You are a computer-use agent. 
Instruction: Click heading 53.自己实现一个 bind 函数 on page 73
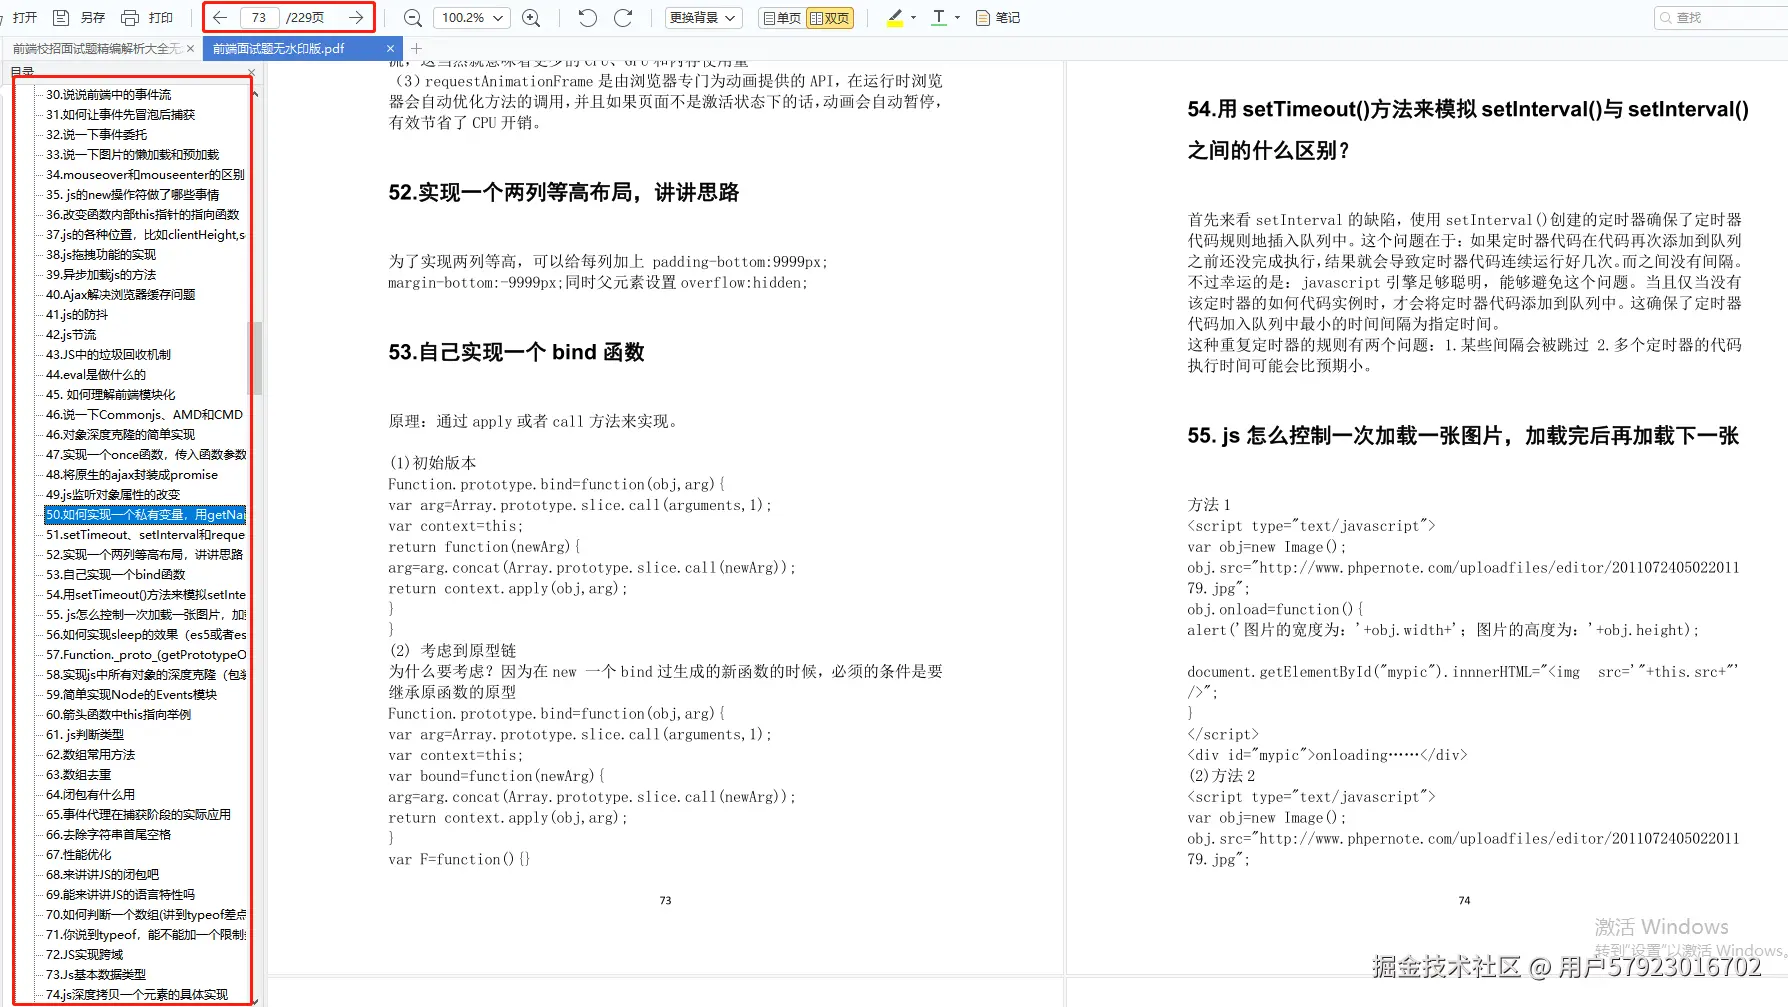coord(516,352)
